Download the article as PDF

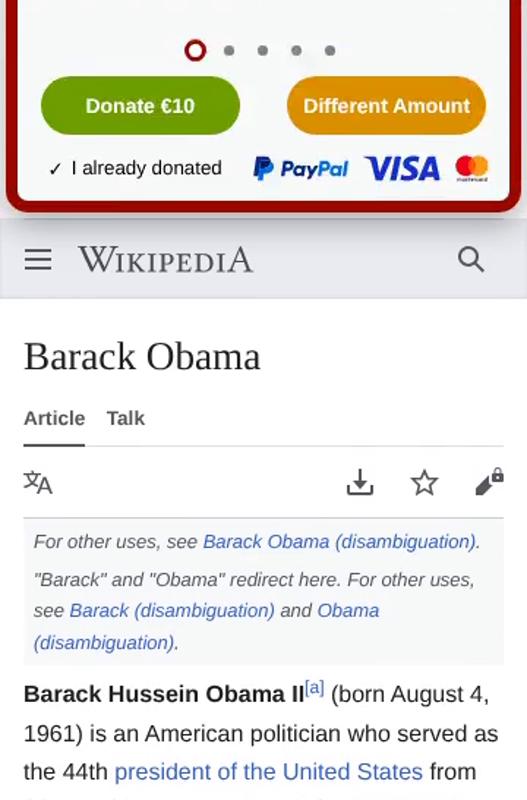point(360,482)
